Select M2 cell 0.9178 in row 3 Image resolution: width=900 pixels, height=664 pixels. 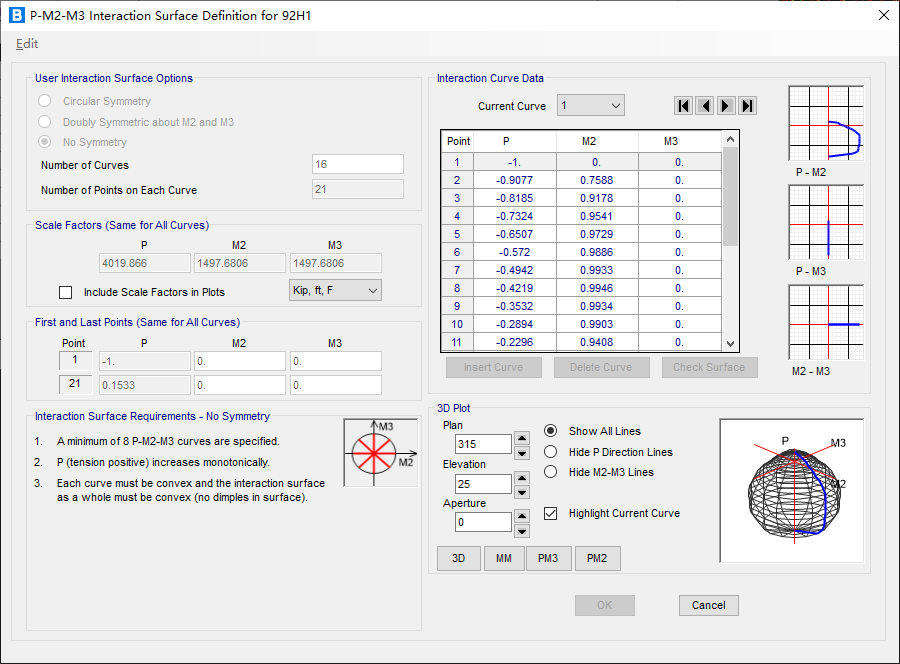click(x=597, y=198)
